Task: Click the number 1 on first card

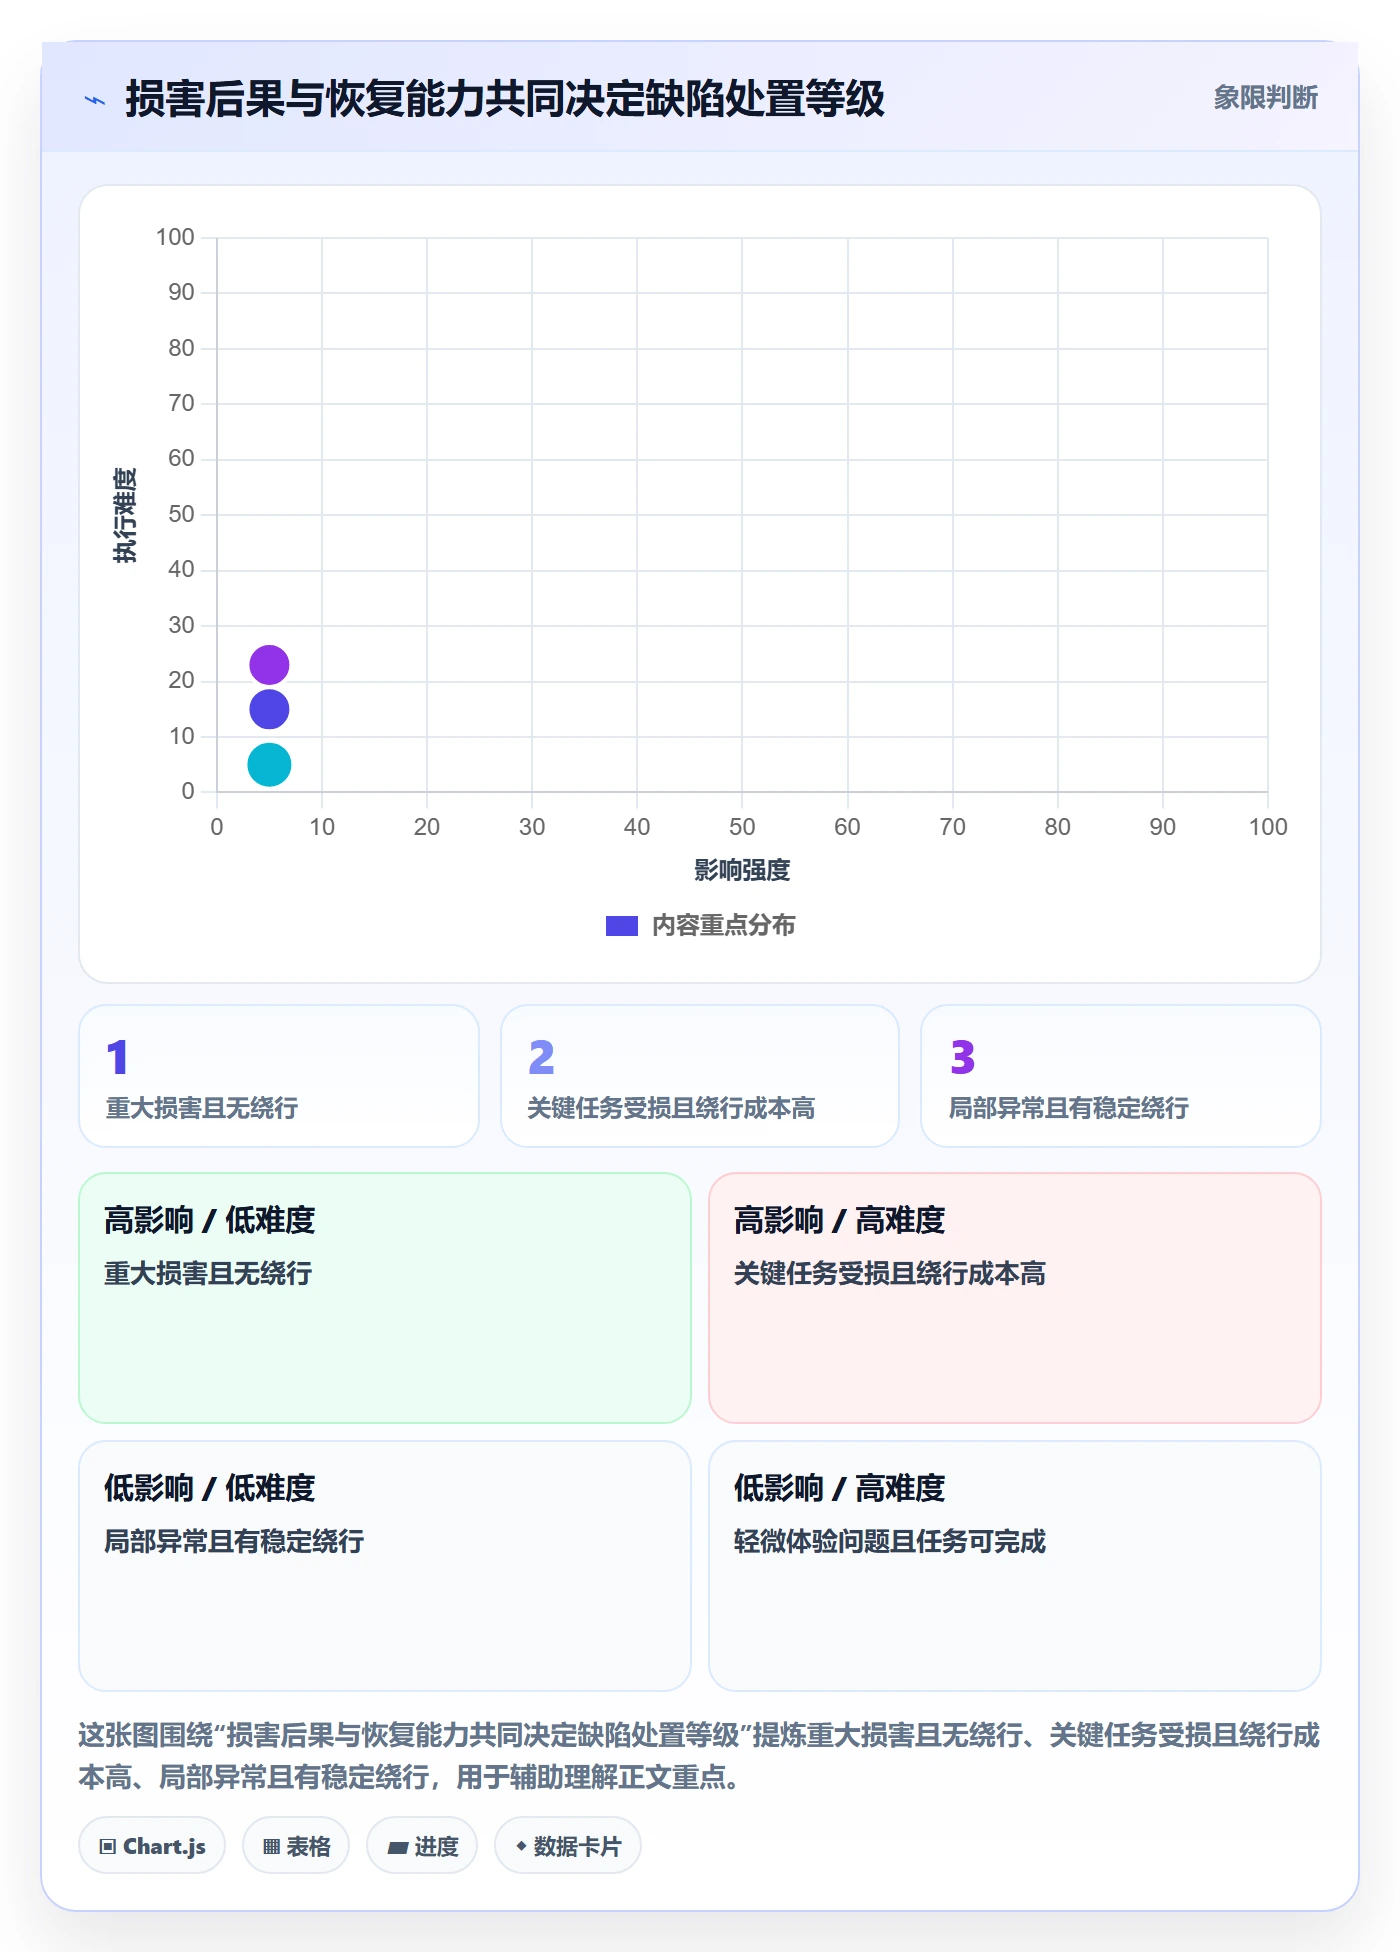Action: click(x=117, y=1057)
